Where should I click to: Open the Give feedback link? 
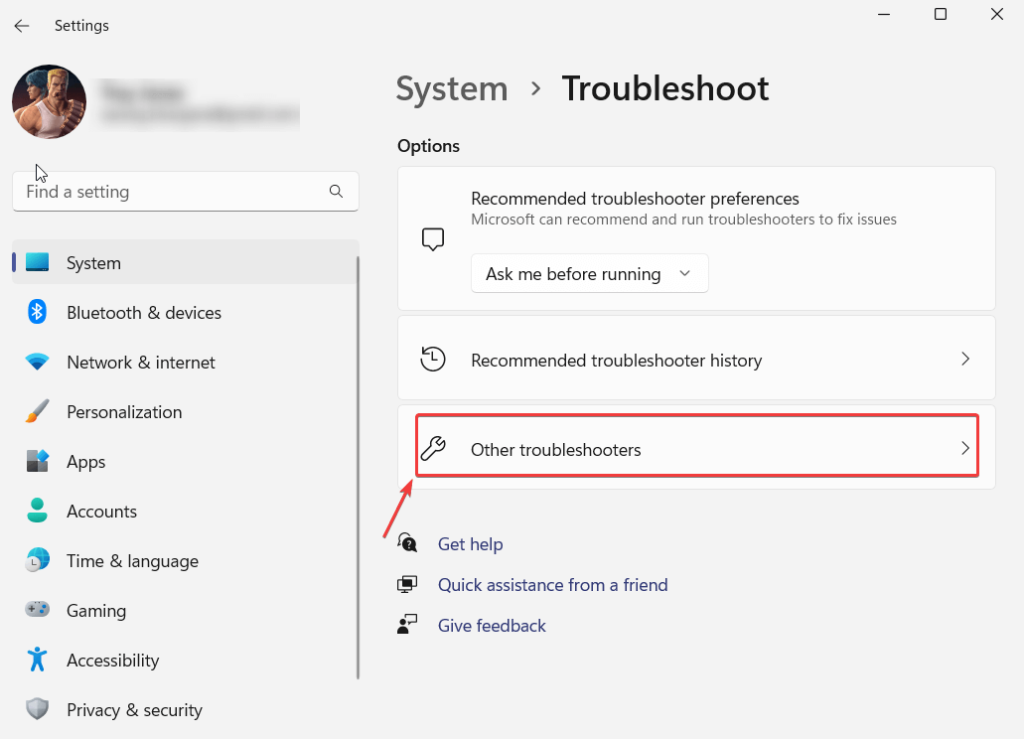491,626
